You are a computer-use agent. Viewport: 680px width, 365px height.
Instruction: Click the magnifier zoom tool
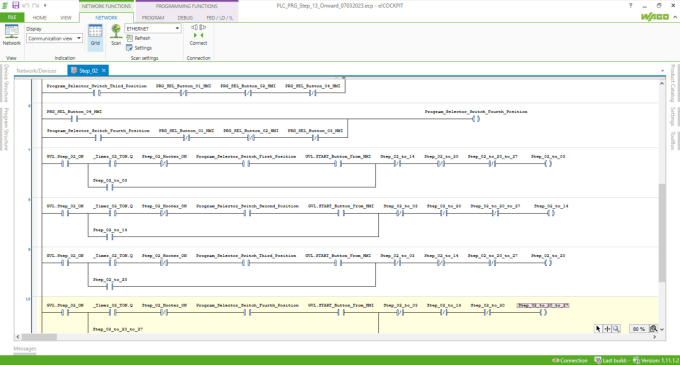616,329
